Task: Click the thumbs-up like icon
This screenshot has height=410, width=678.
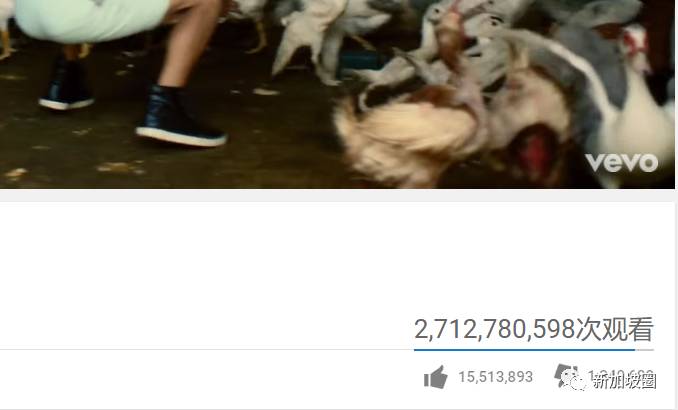Action: coord(435,377)
